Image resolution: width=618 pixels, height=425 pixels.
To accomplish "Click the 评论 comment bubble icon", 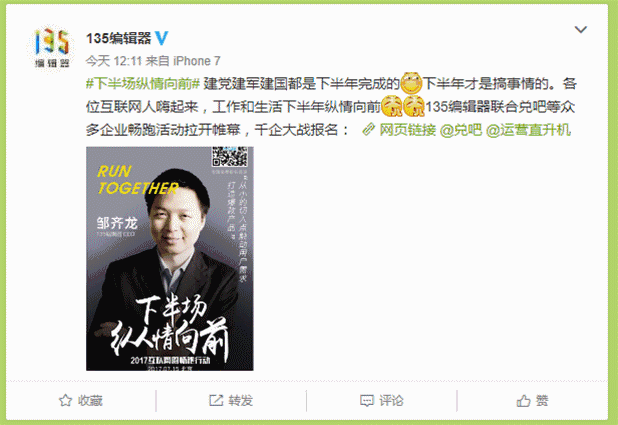I will point(367,401).
